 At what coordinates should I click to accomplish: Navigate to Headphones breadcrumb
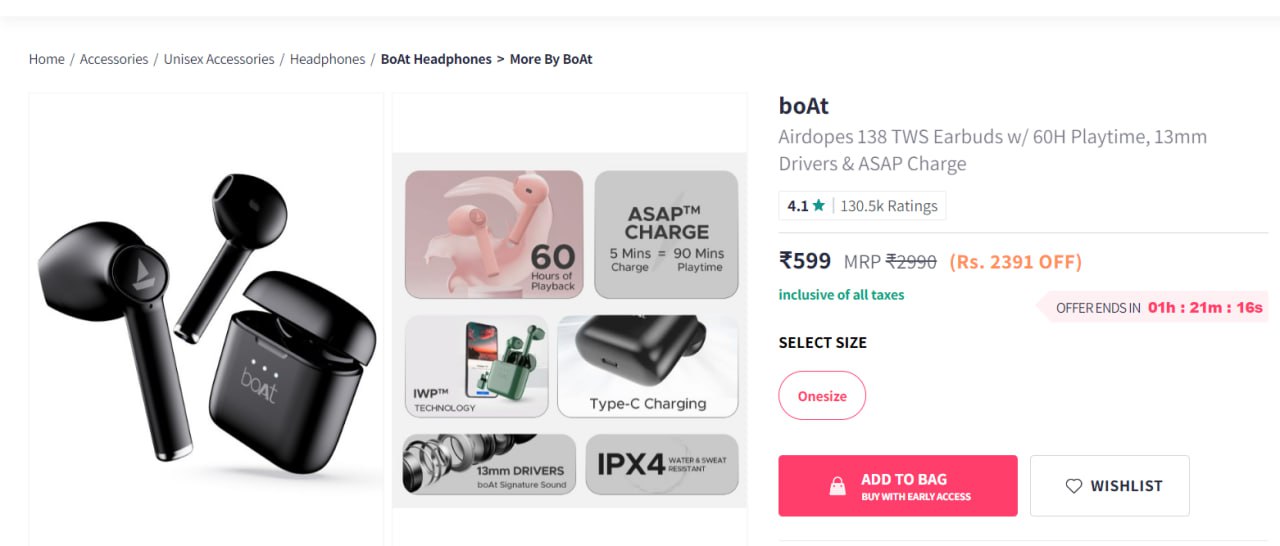tap(327, 59)
